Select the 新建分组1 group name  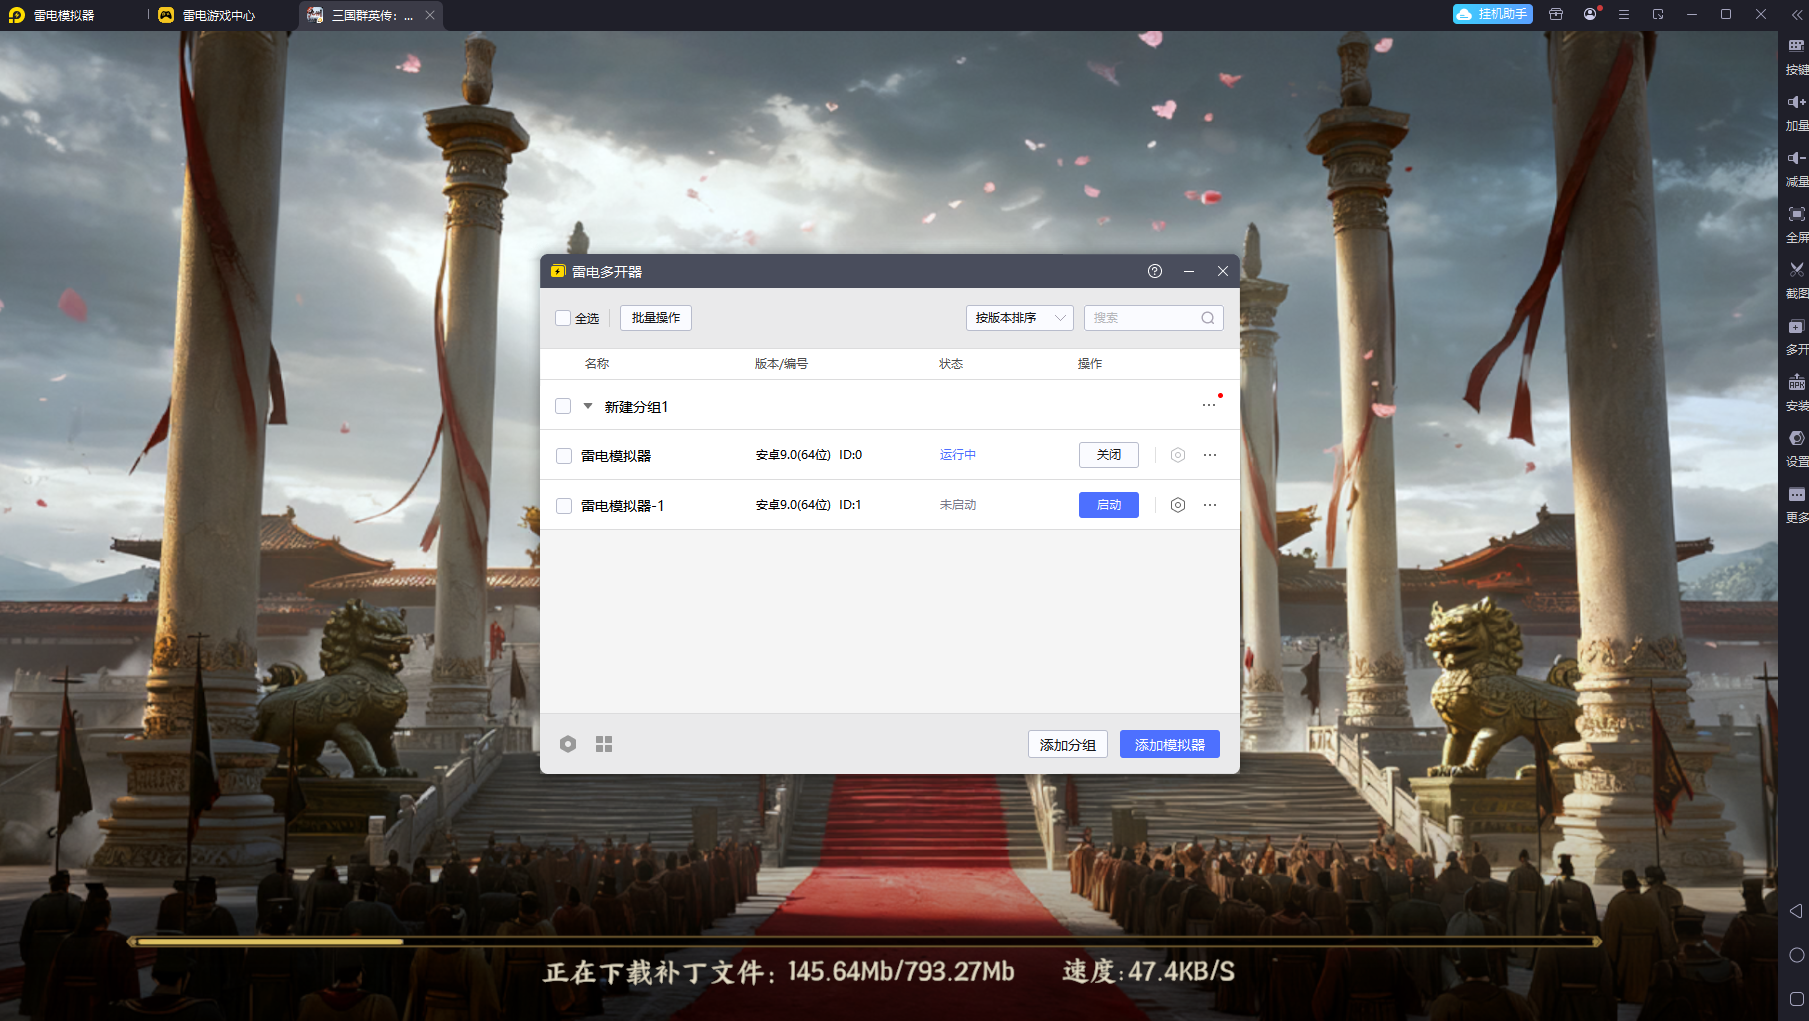click(636, 407)
